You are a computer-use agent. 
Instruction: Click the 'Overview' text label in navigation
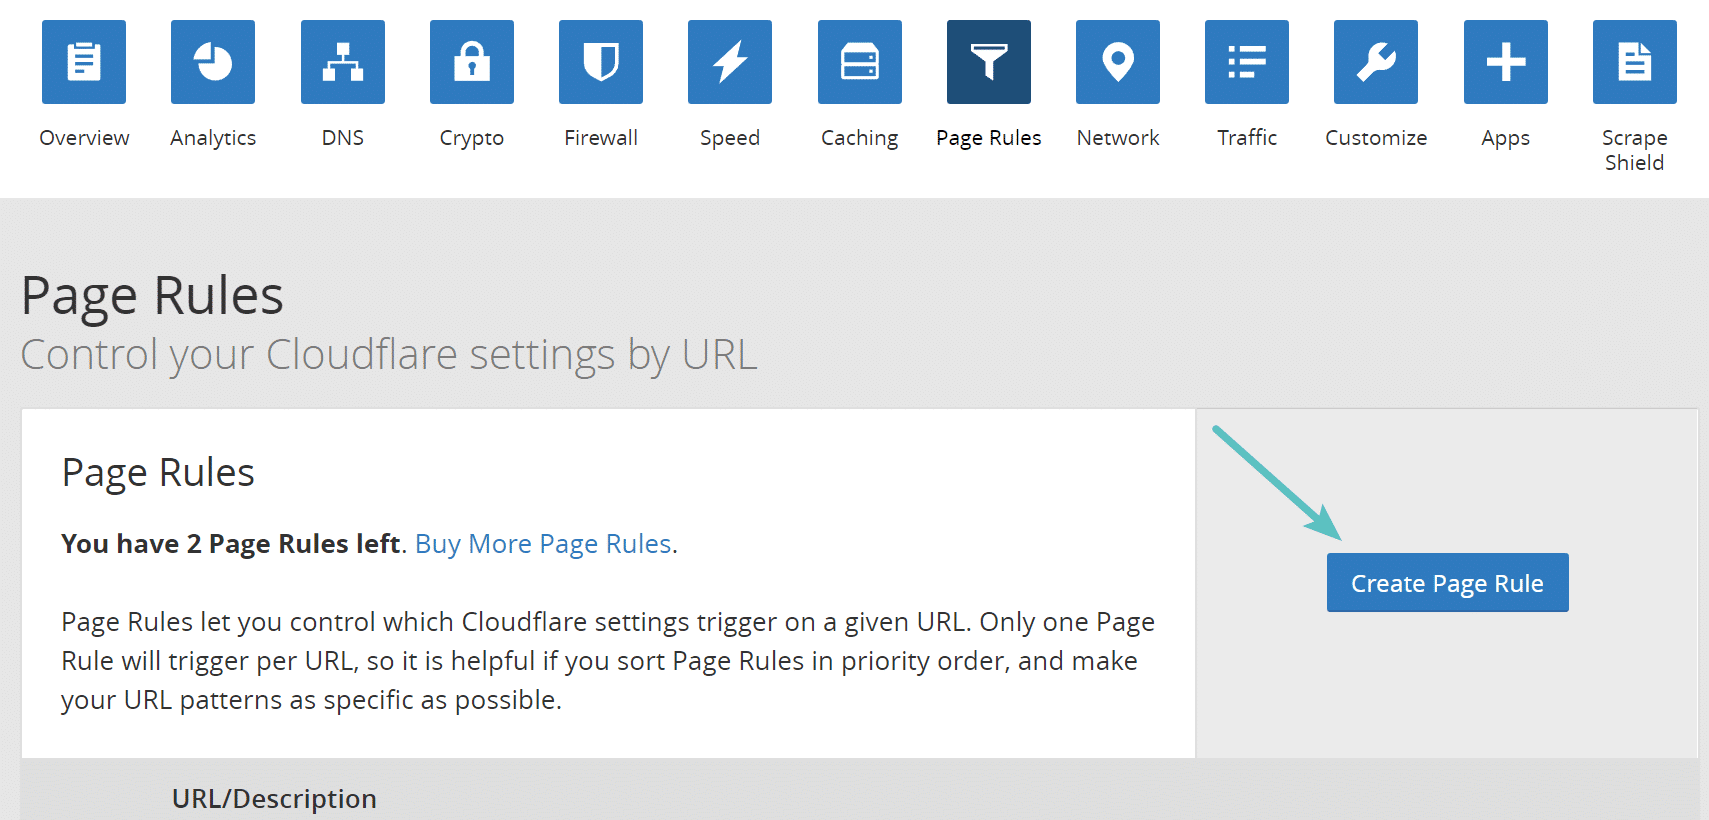pyautogui.click(x=84, y=138)
